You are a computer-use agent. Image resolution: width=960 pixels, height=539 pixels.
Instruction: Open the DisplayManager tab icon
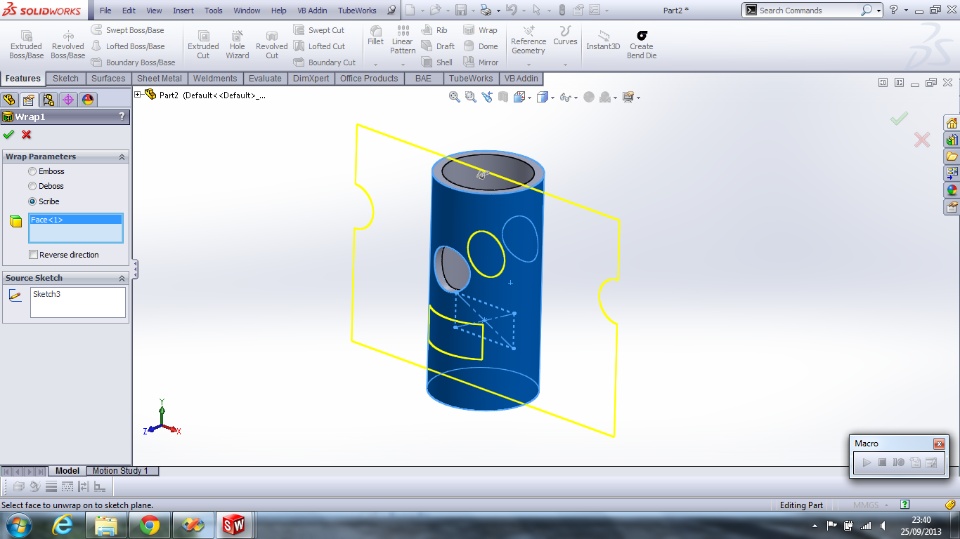(88, 100)
